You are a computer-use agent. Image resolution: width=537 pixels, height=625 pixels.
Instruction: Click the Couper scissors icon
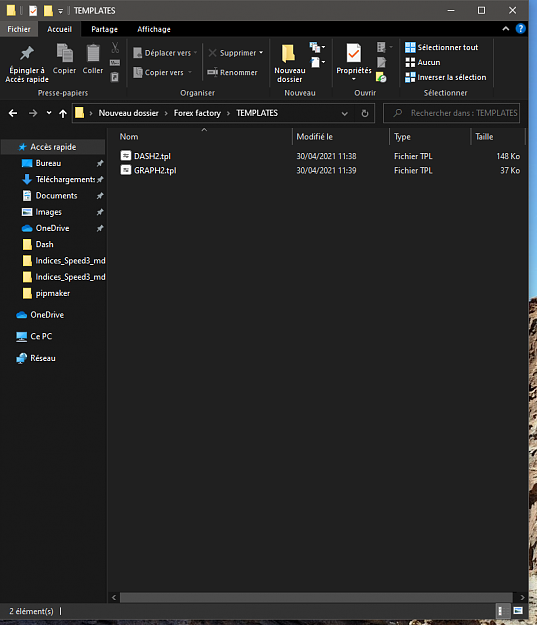click(x=115, y=48)
